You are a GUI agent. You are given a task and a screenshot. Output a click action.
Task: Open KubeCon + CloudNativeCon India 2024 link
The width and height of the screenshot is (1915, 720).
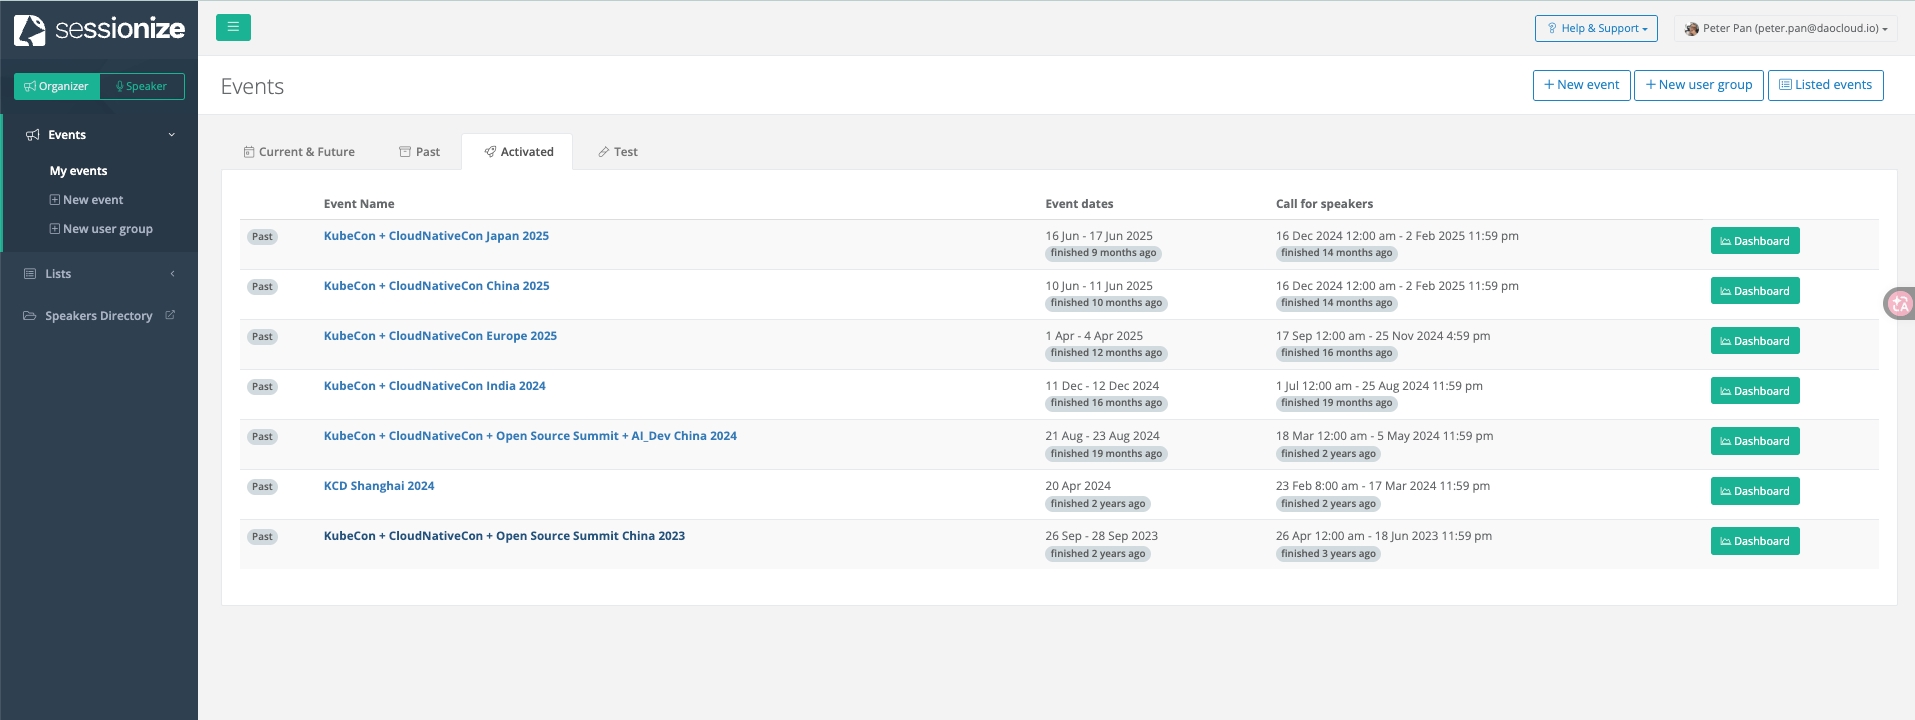pos(434,386)
